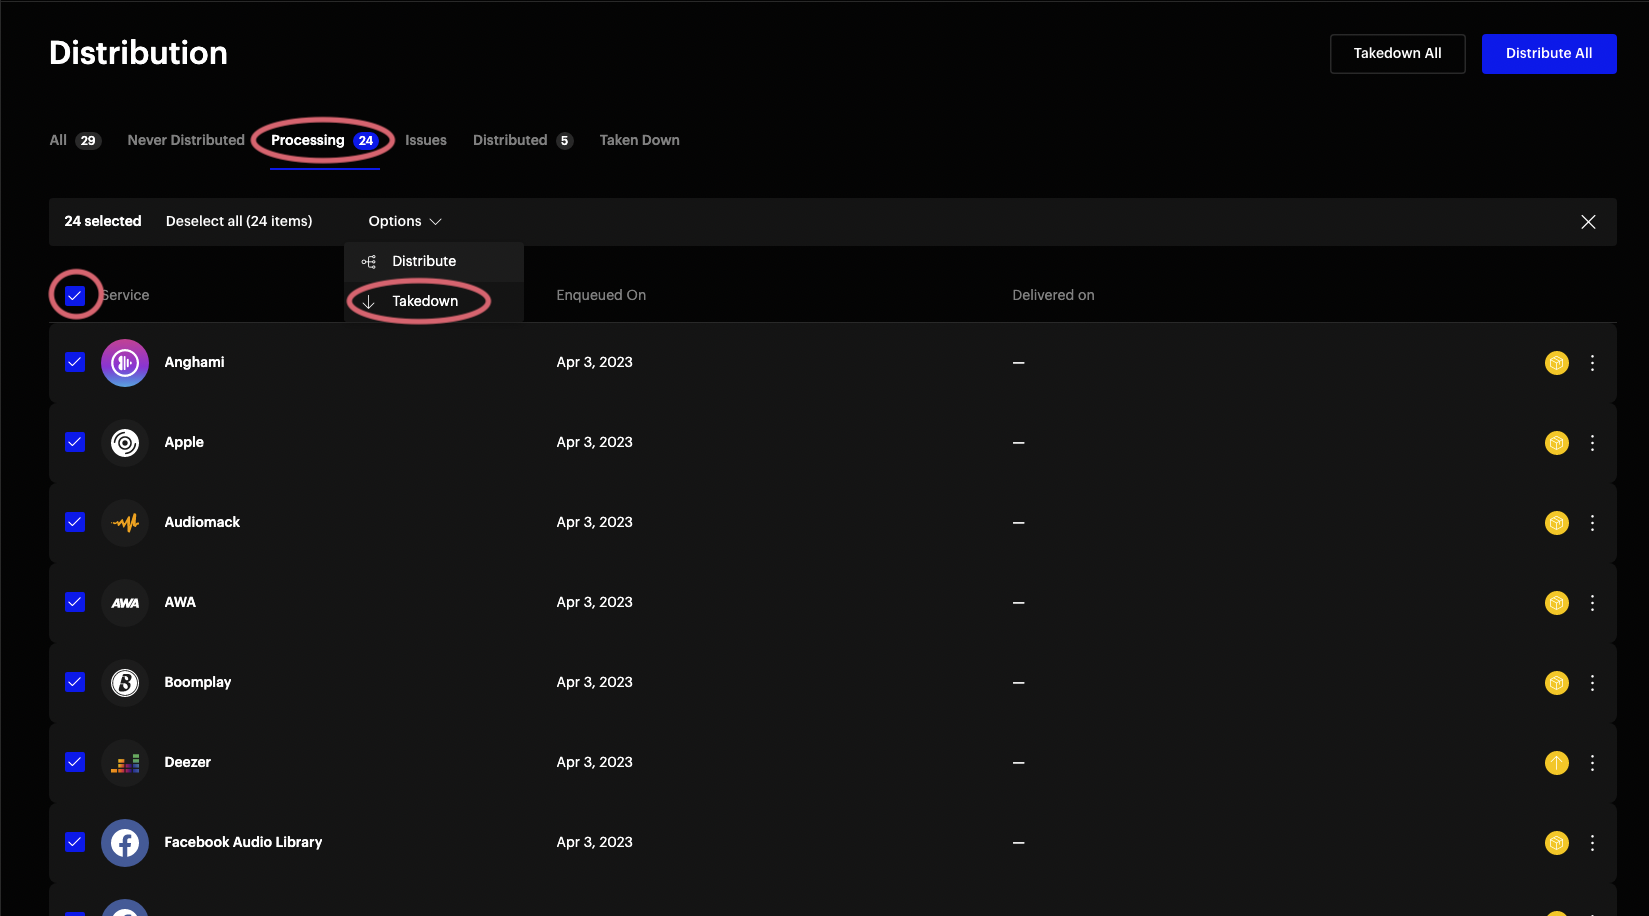1649x916 pixels.
Task: Select the Processing tab
Action: pyautogui.click(x=324, y=140)
